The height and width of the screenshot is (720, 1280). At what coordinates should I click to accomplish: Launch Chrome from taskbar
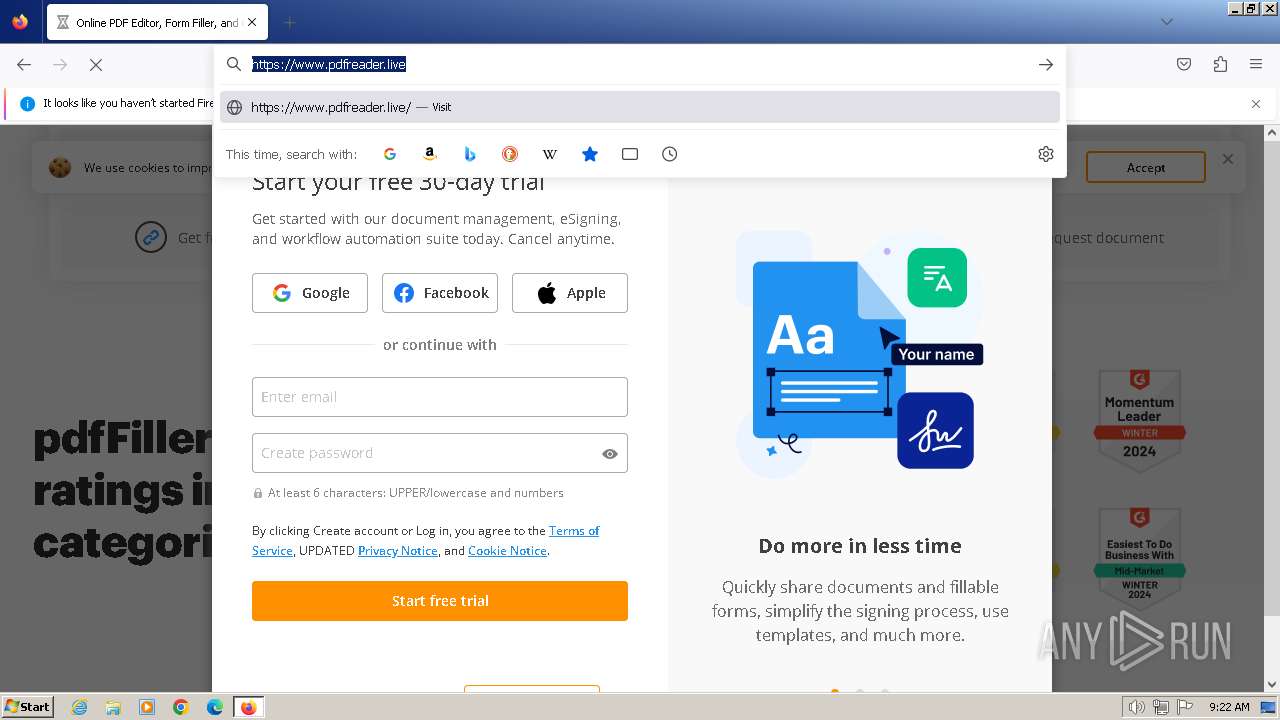[x=181, y=707]
